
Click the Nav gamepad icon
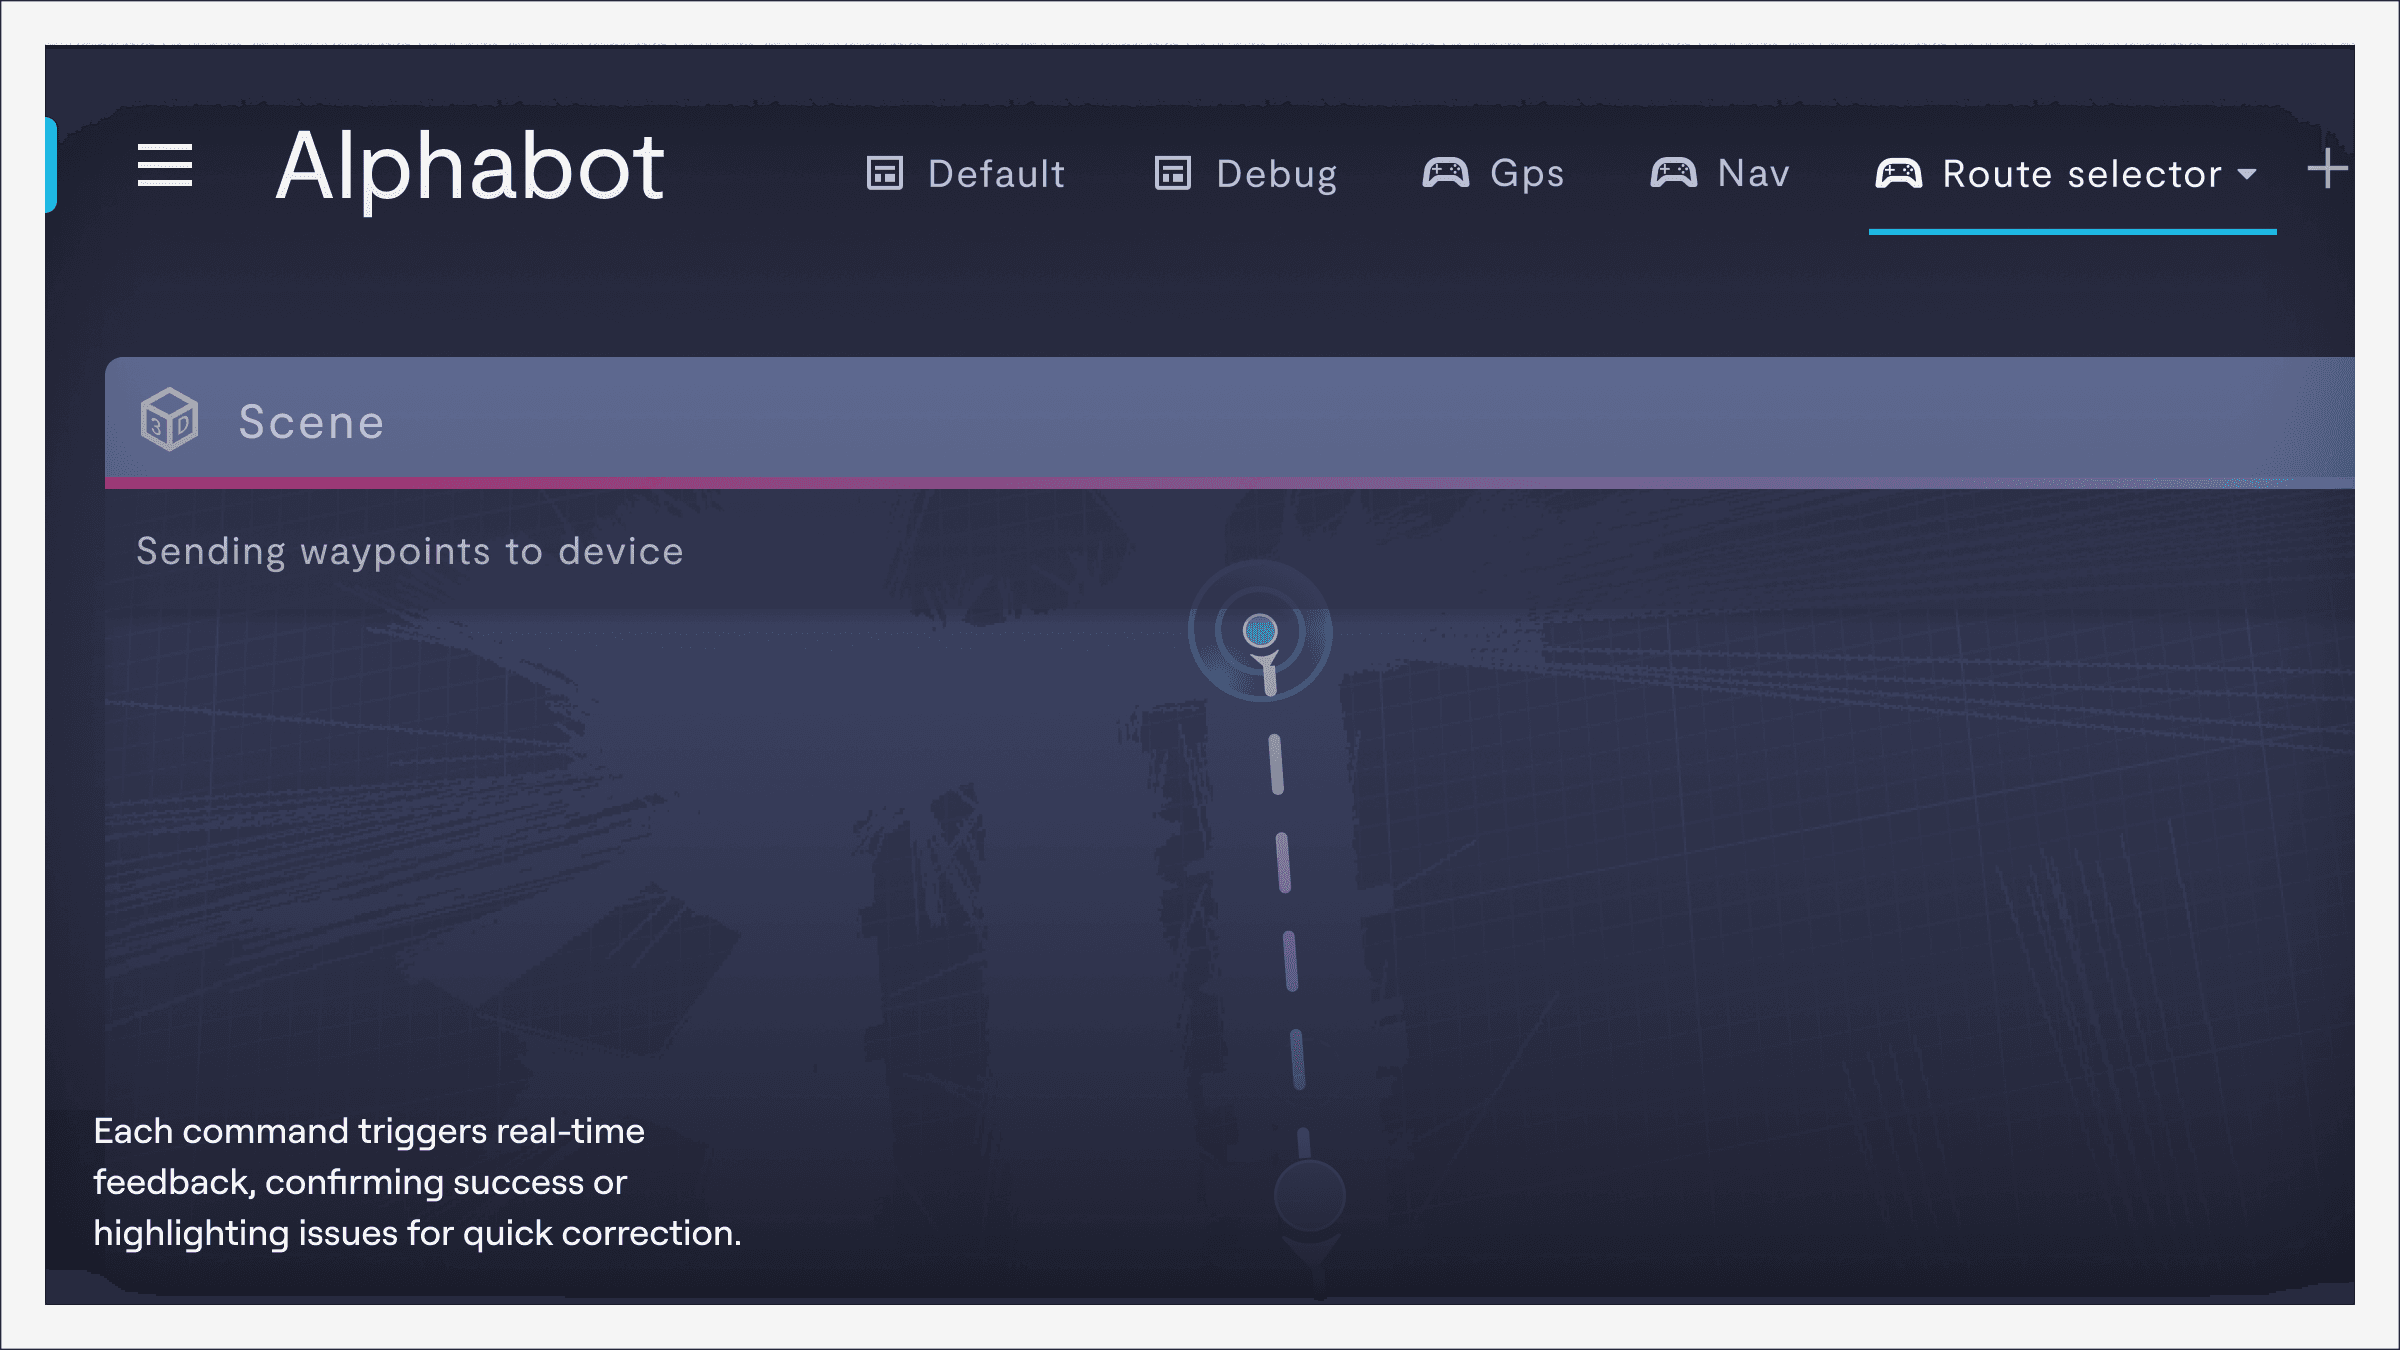click(1673, 173)
